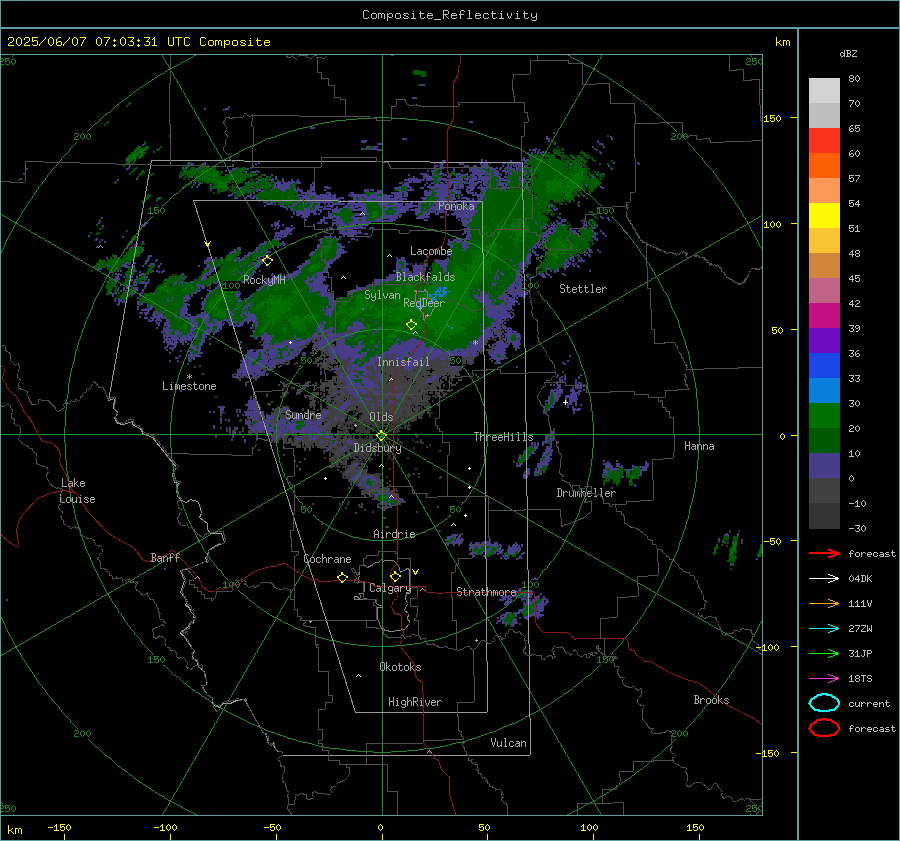Click the ThreeHills city label
This screenshot has height=841, width=900.
(503, 437)
